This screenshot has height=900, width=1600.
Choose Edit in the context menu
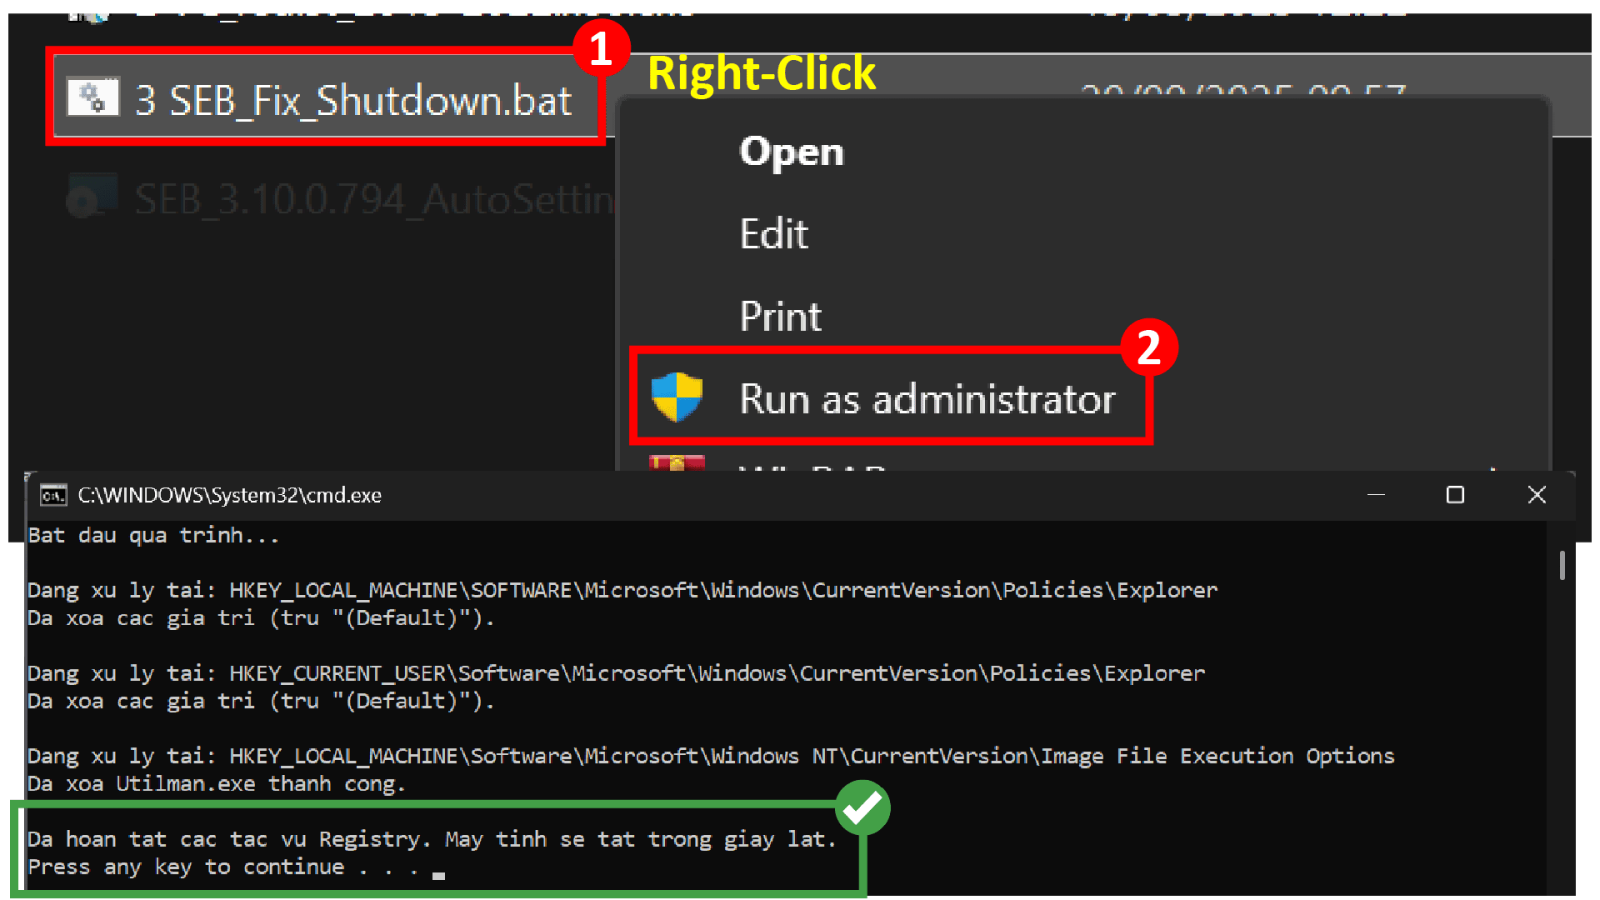pos(773,234)
